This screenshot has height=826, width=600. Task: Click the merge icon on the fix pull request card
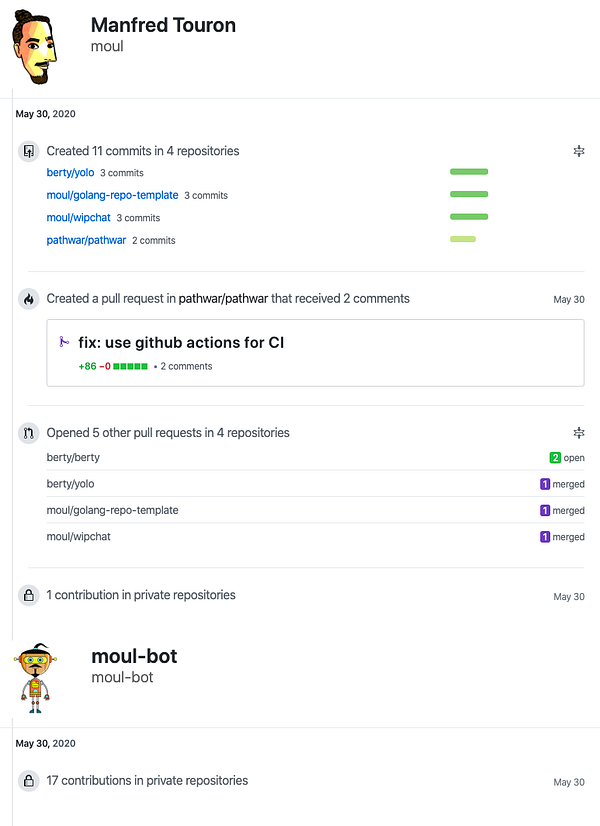[64, 343]
